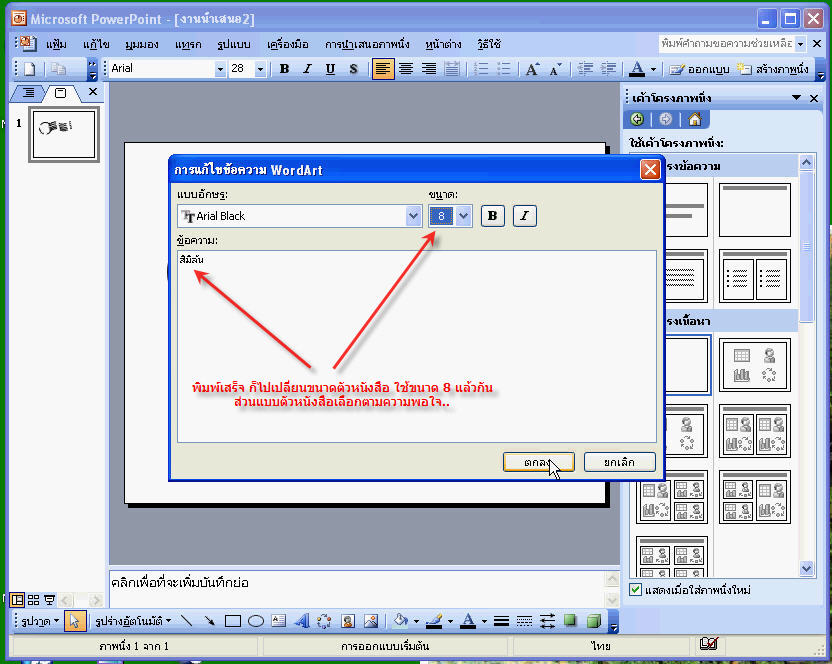Open the Insert Clip Art tool
832x664 pixels.
[x=348, y=620]
